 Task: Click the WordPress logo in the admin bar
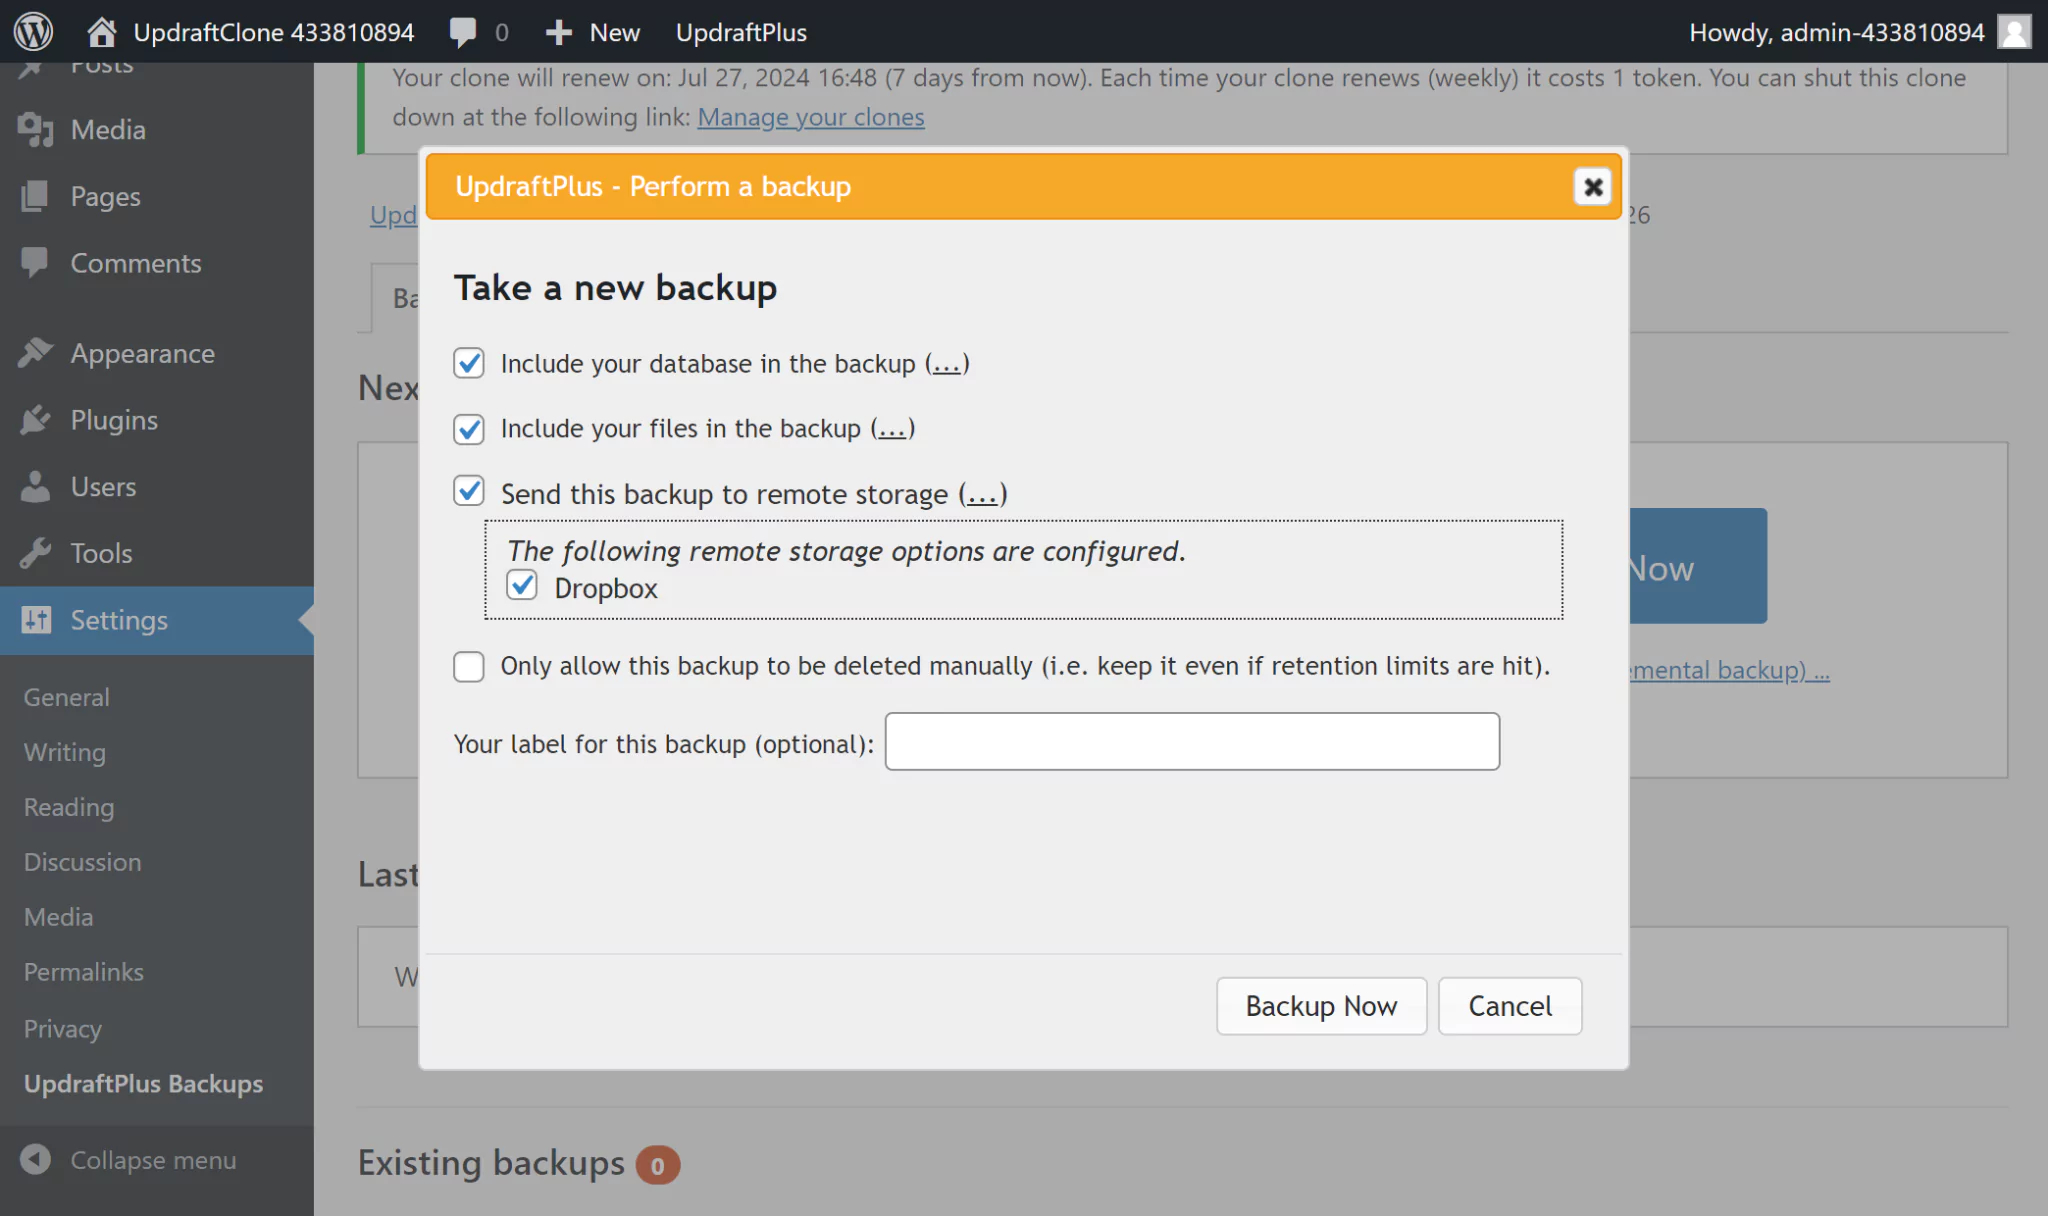[x=33, y=31]
